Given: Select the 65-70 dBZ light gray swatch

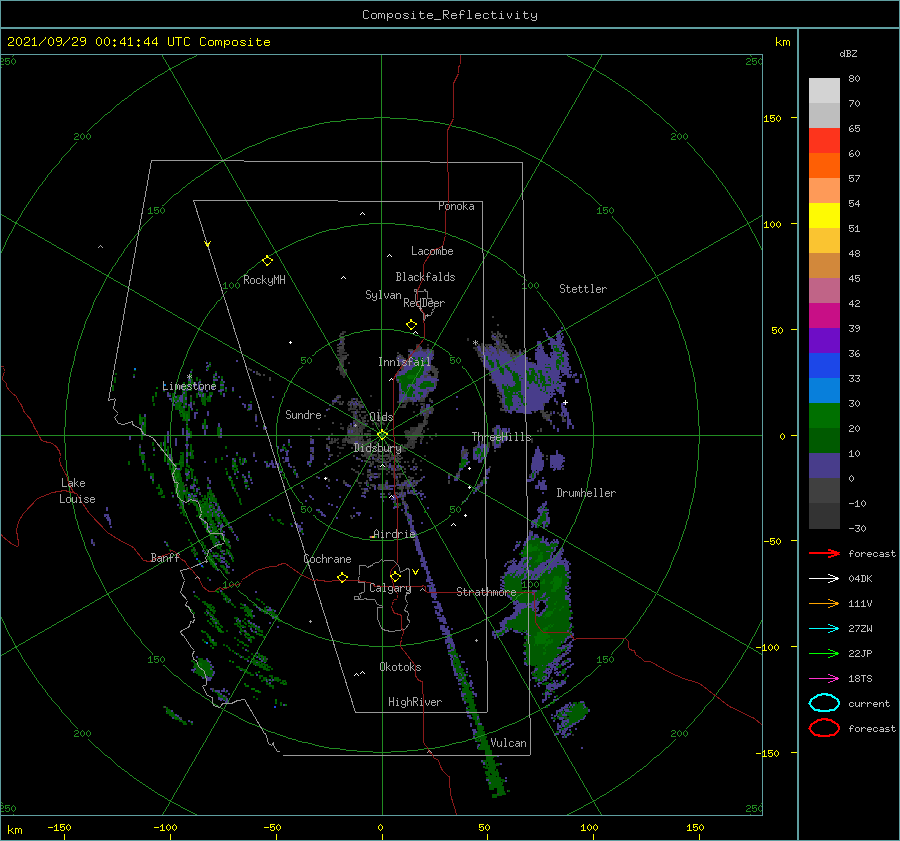Looking at the screenshot, I should (824, 115).
